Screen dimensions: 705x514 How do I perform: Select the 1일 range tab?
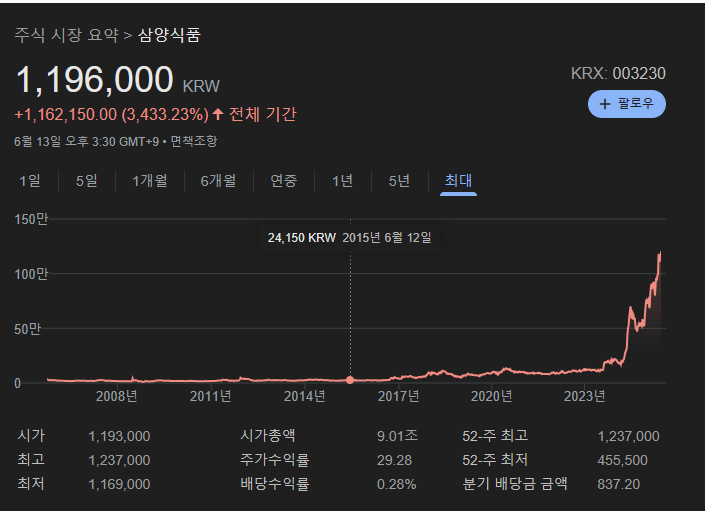point(30,181)
